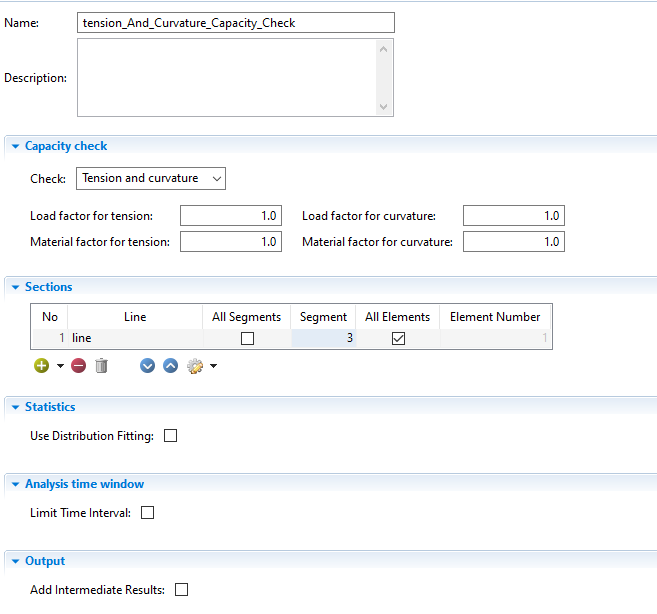657x614 pixels.
Task: Enable Use Distribution Fitting checkbox
Action: coord(170,436)
